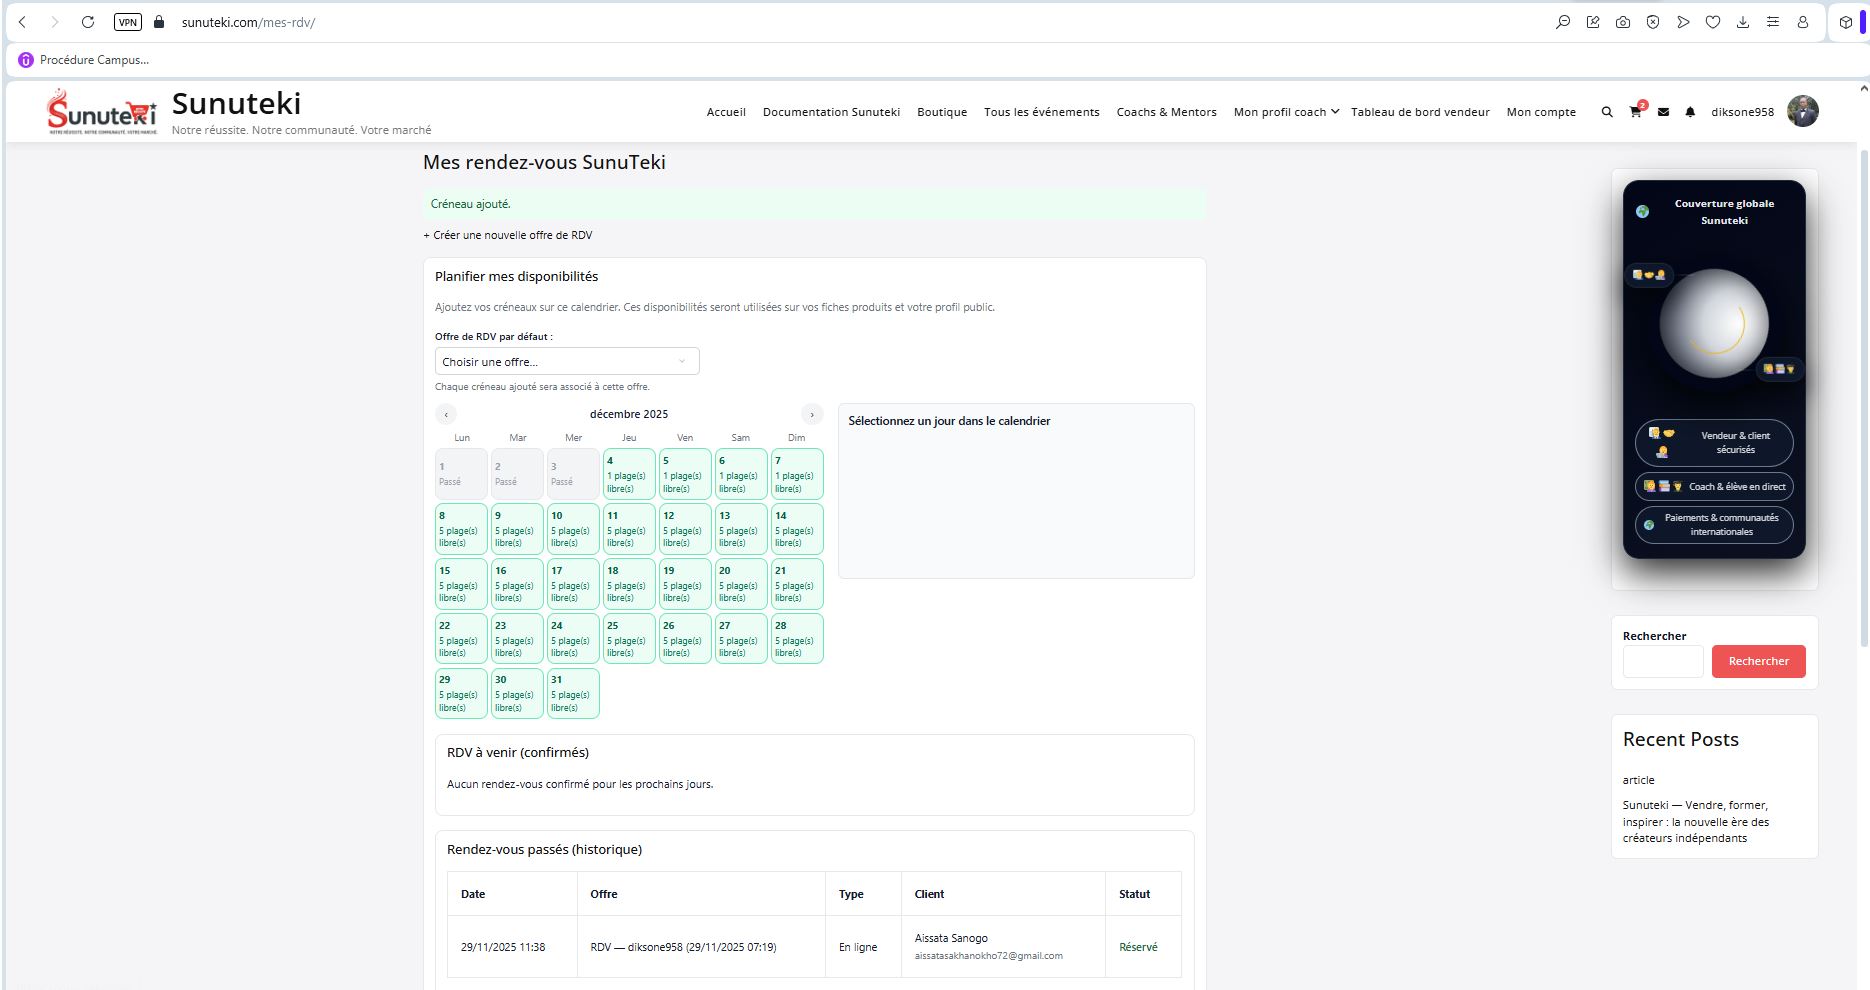Viewport: 1870px width, 990px height.
Task: Click the browser heart bookmark icon
Action: (x=1713, y=22)
